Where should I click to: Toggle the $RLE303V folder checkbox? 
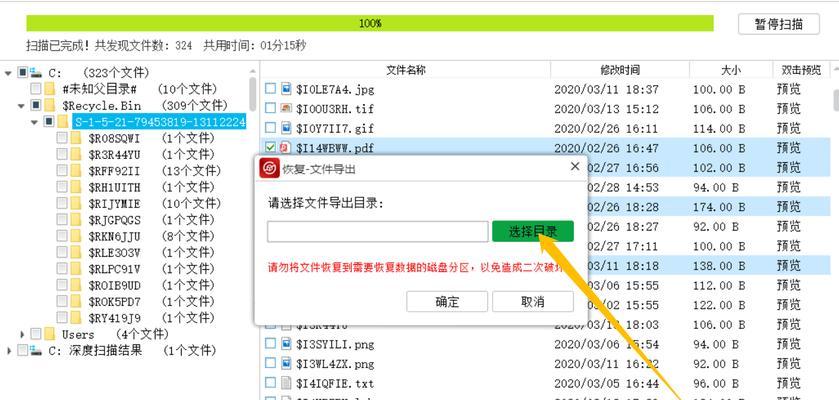pos(62,252)
